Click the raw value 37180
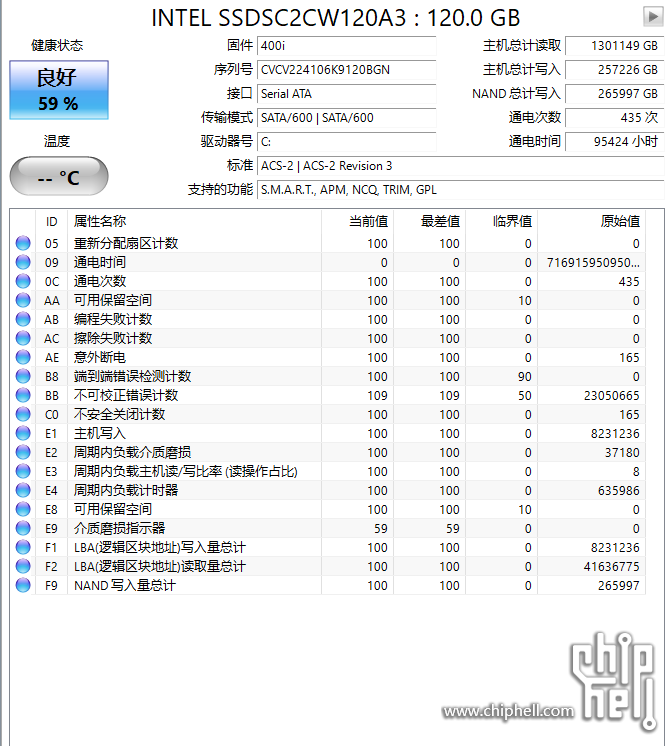The width and height of the screenshot is (670, 746). pos(622,452)
